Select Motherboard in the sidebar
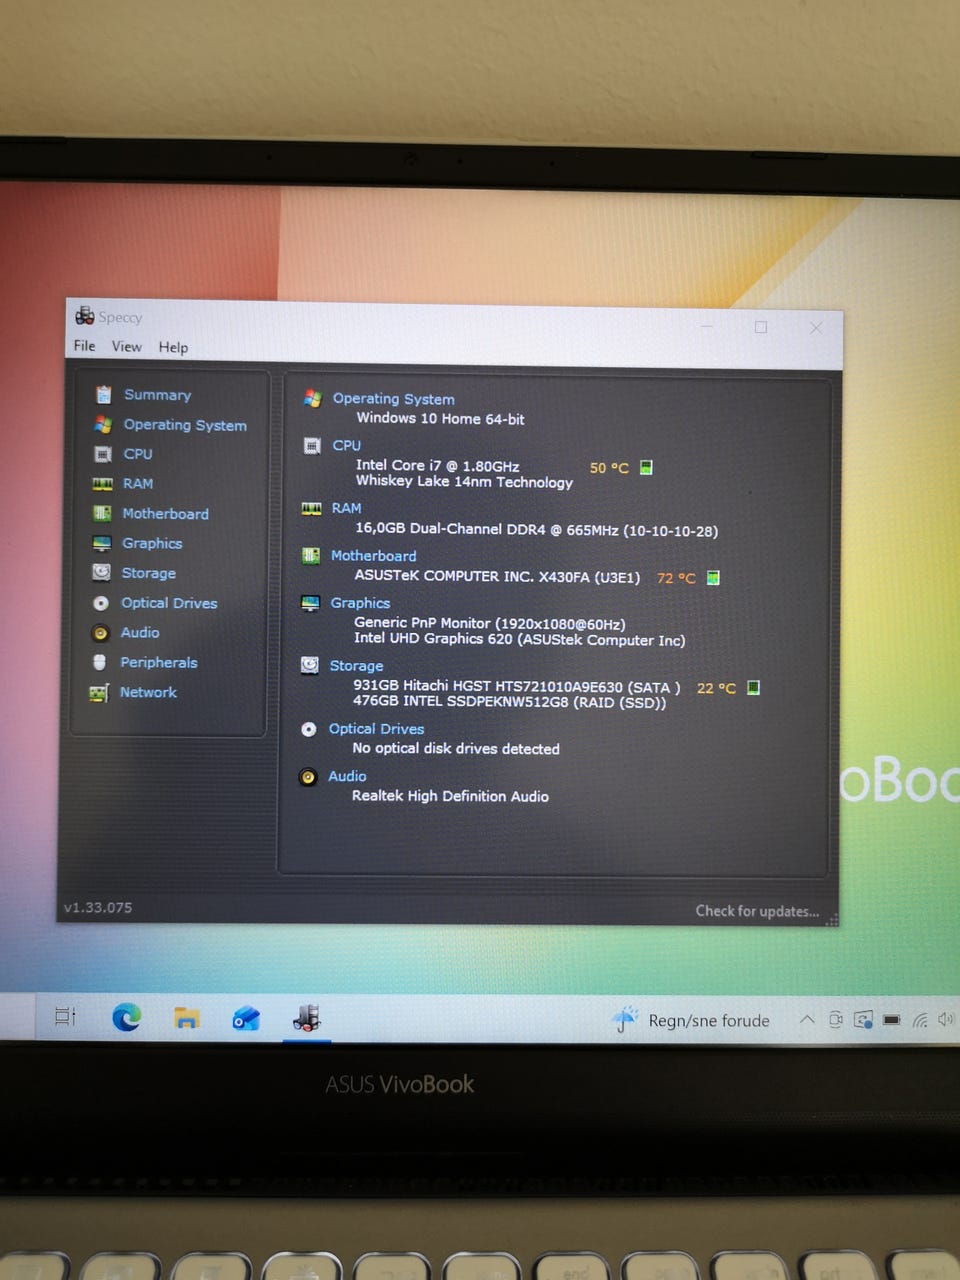The image size is (960, 1280). (165, 514)
